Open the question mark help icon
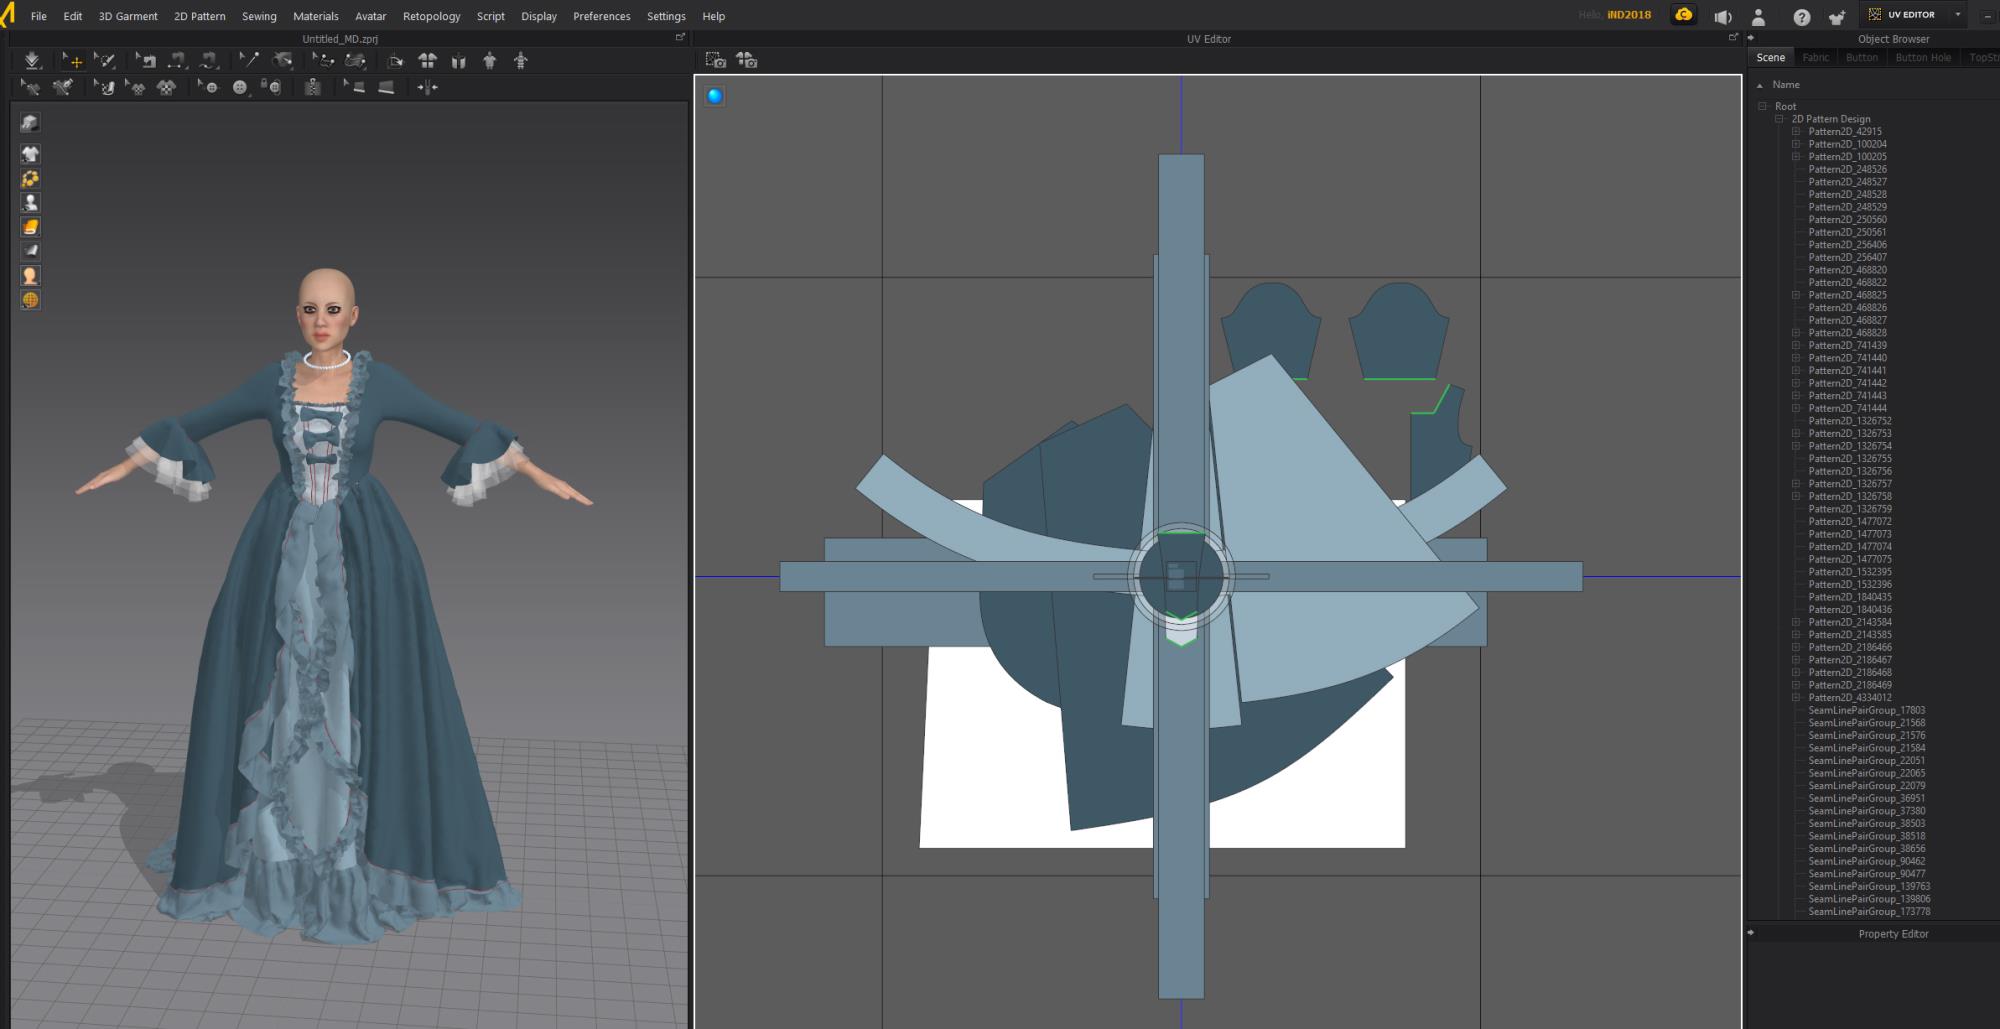2000x1029 pixels. (1801, 17)
